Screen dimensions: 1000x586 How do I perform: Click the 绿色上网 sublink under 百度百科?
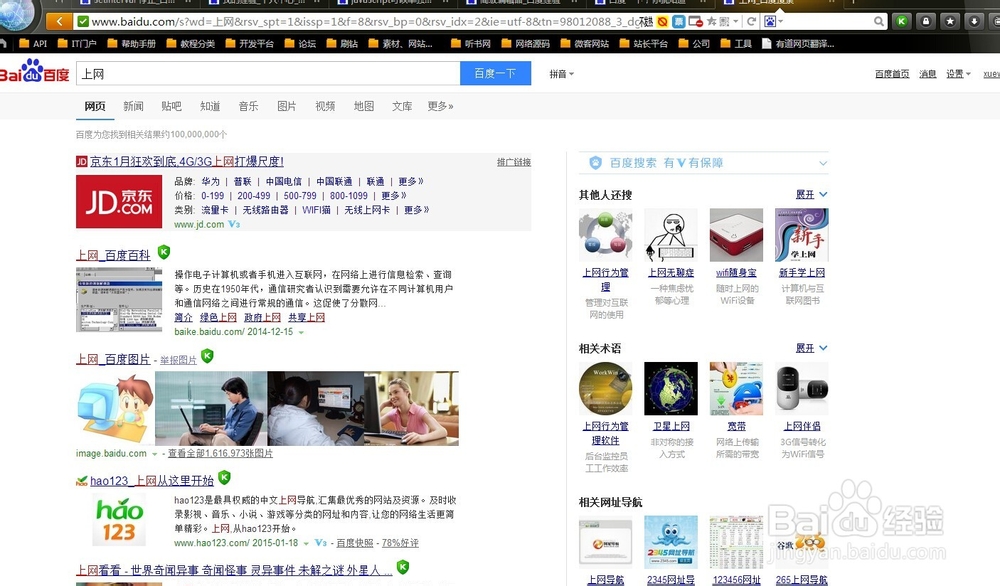pyautogui.click(x=218, y=317)
